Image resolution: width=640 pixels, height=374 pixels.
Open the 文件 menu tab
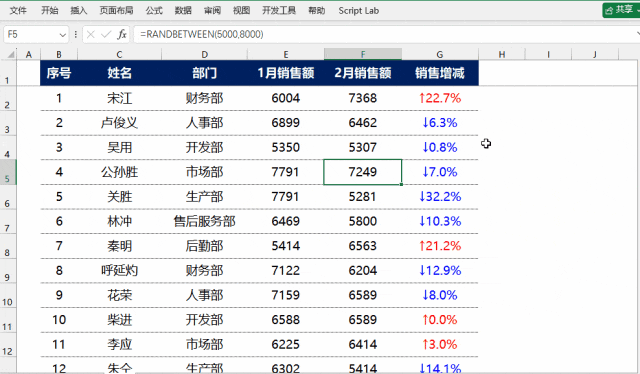[18, 11]
